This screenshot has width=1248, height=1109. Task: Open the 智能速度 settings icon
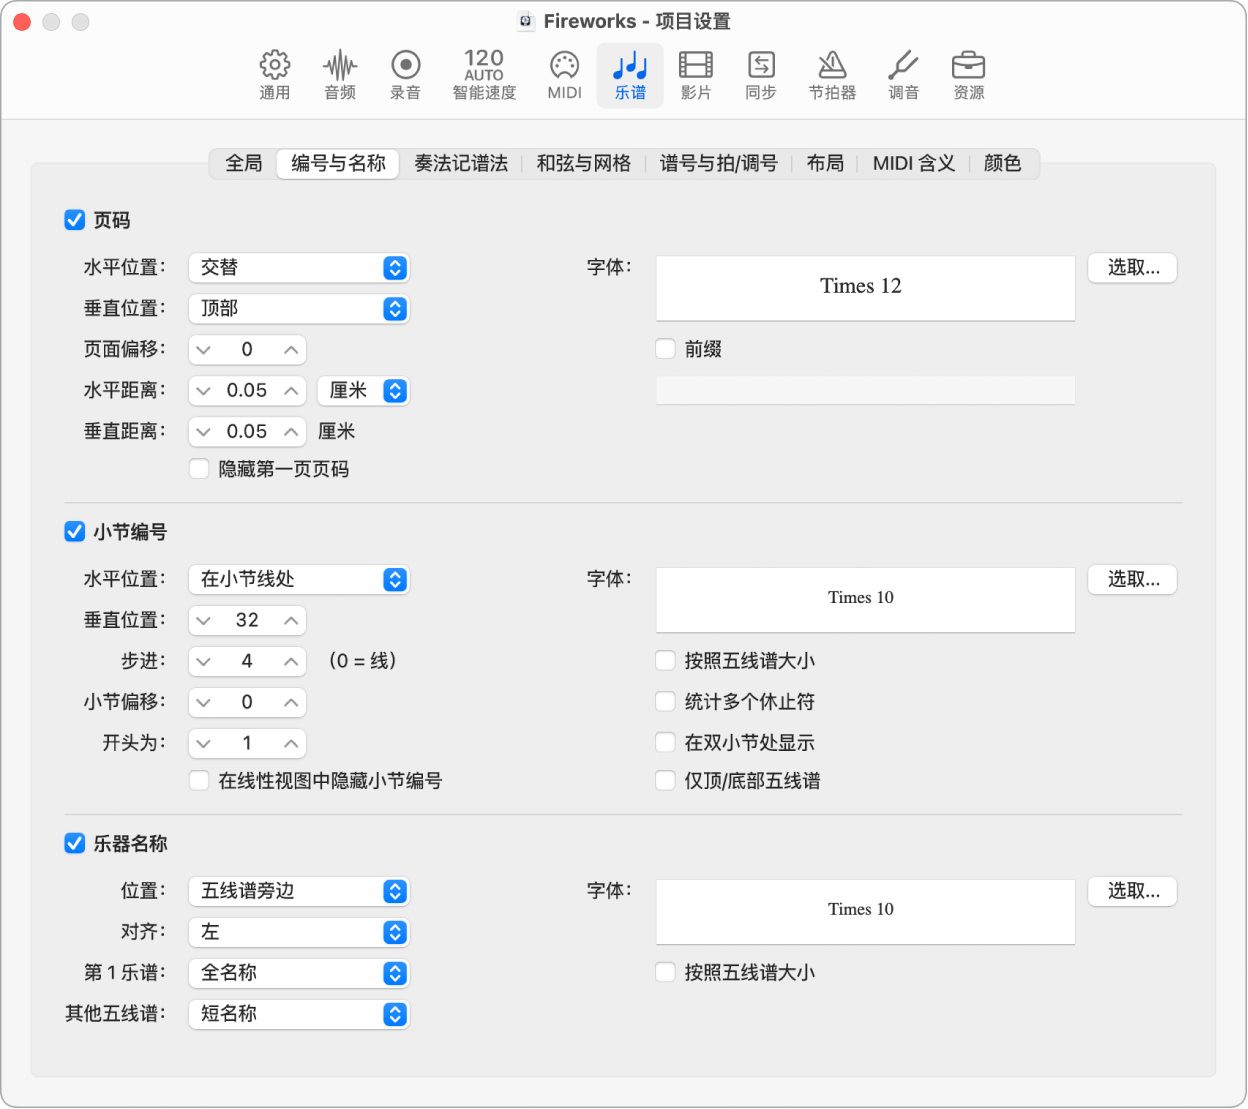click(x=483, y=74)
